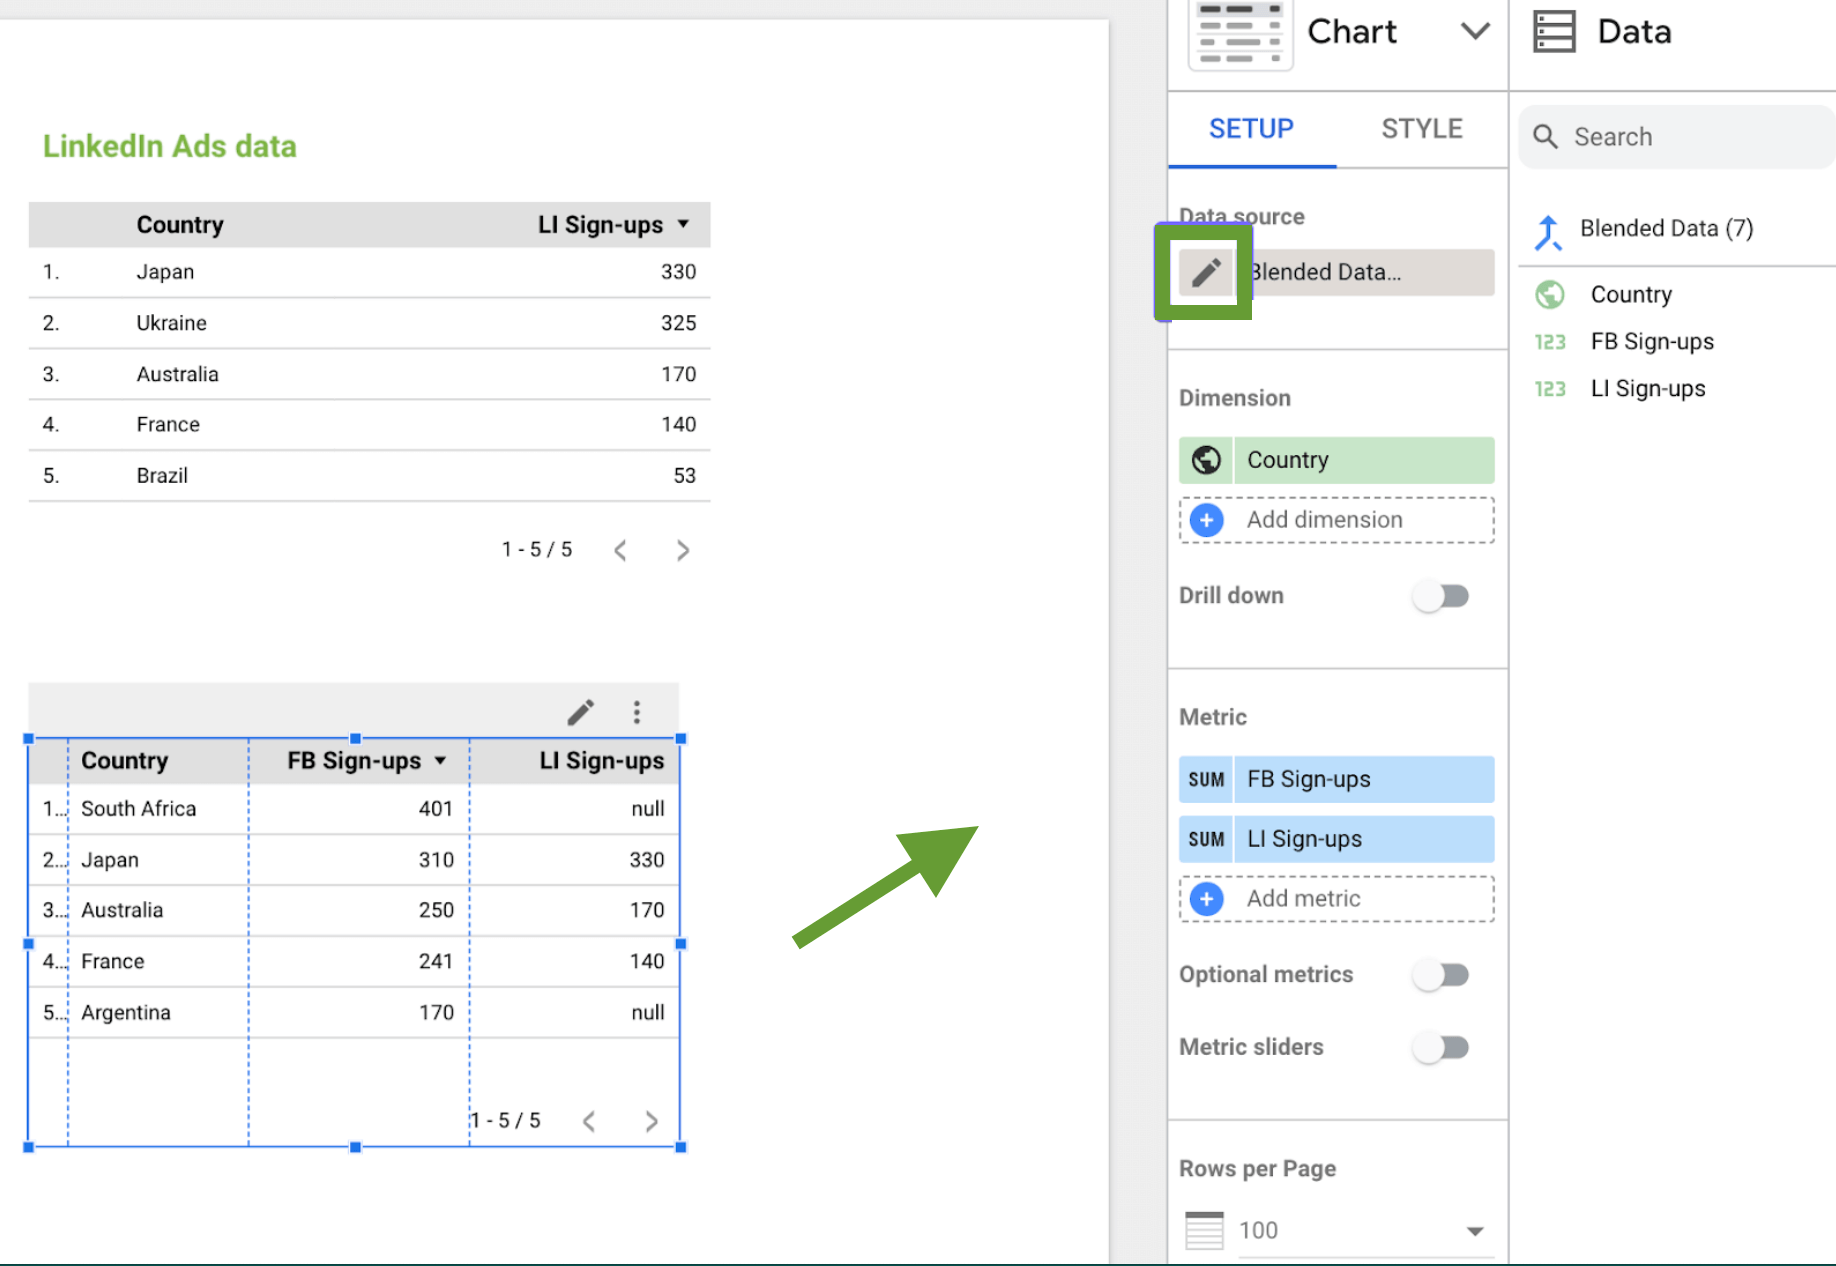Select the FB Sign-ups field in Data panel
The width and height of the screenshot is (1836, 1266).
click(1652, 342)
